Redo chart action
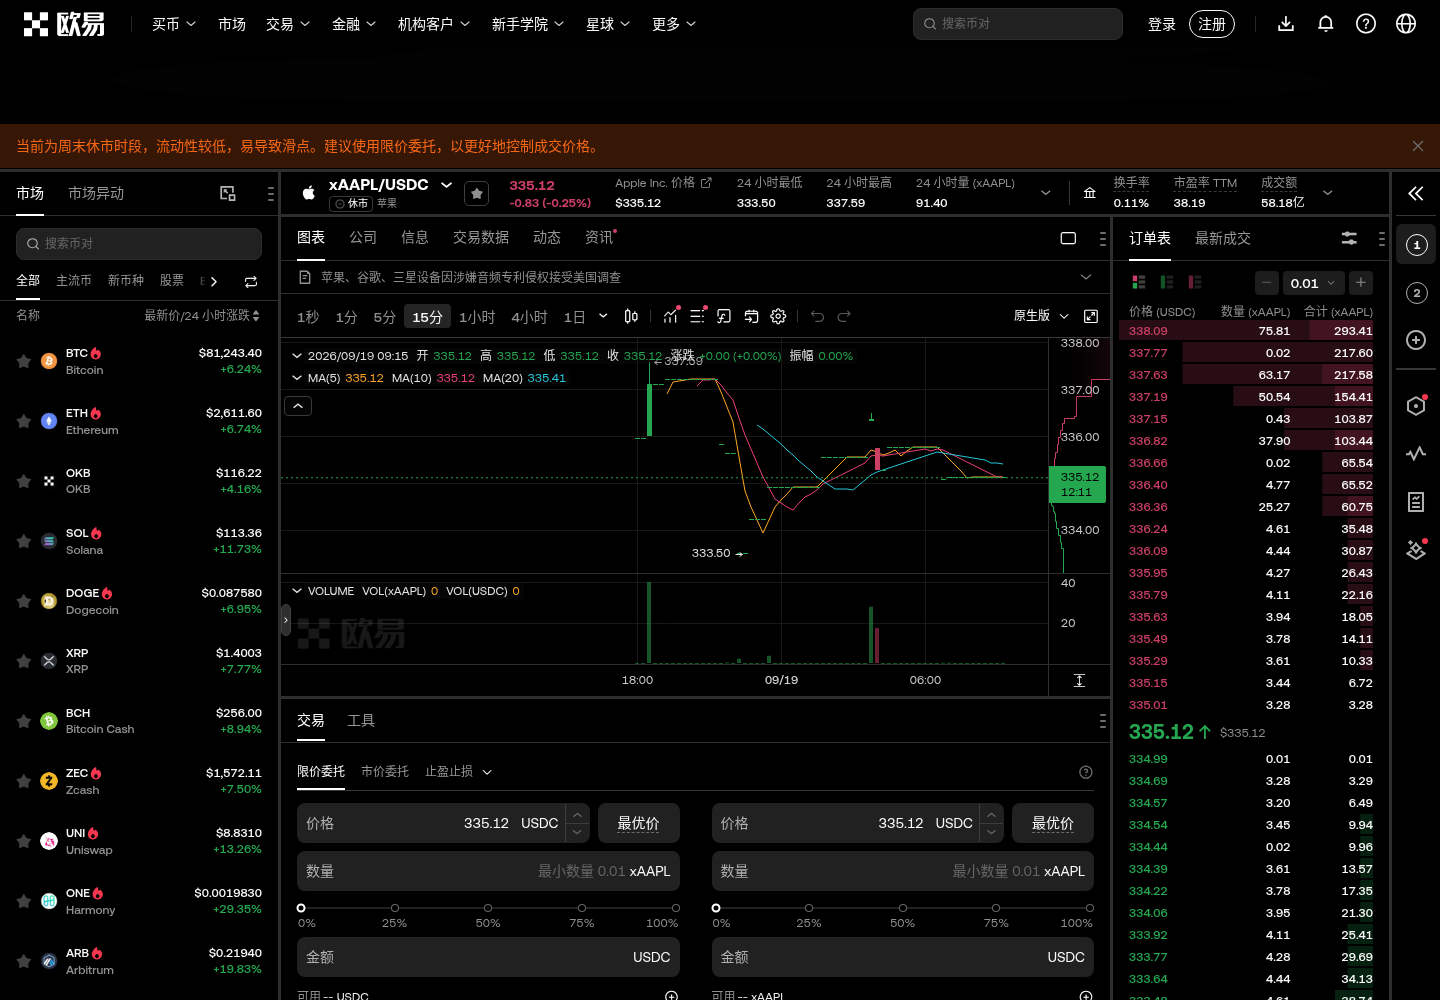The width and height of the screenshot is (1440, 1000). 844,316
